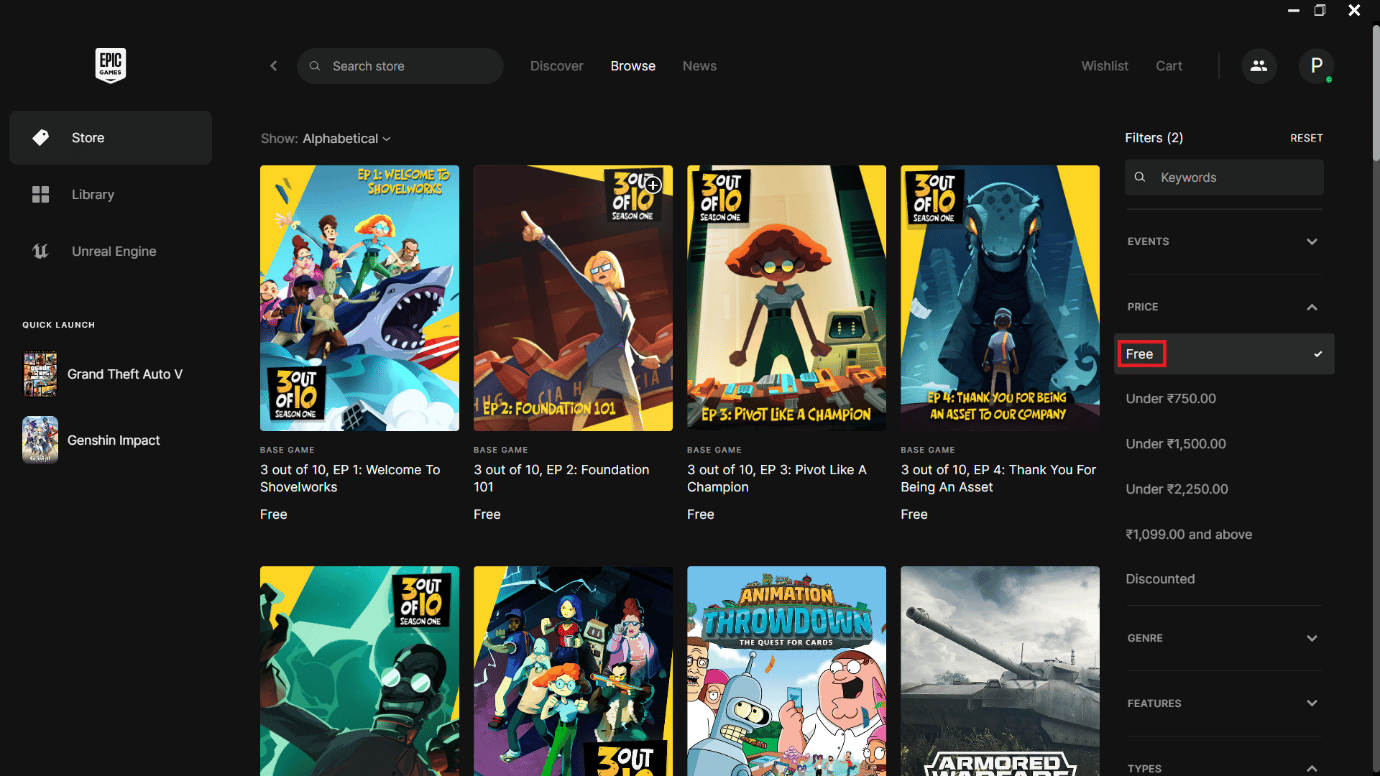Select ₹1,099.00 and above filter
Screen dimensions: 1380x776
(1189, 534)
